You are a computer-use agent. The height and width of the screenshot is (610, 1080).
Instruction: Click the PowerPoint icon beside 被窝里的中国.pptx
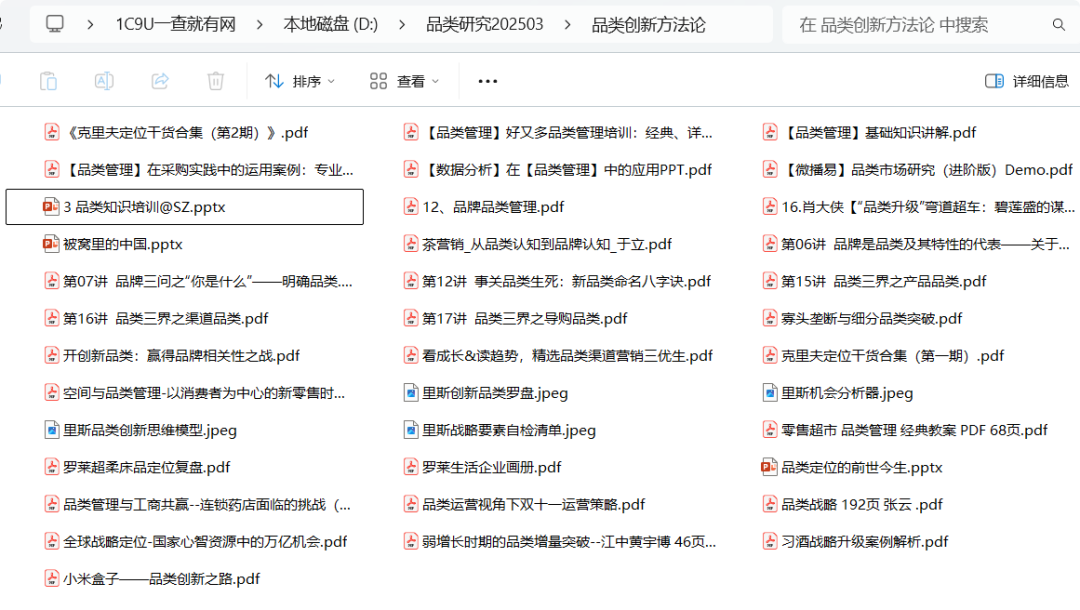coord(50,243)
